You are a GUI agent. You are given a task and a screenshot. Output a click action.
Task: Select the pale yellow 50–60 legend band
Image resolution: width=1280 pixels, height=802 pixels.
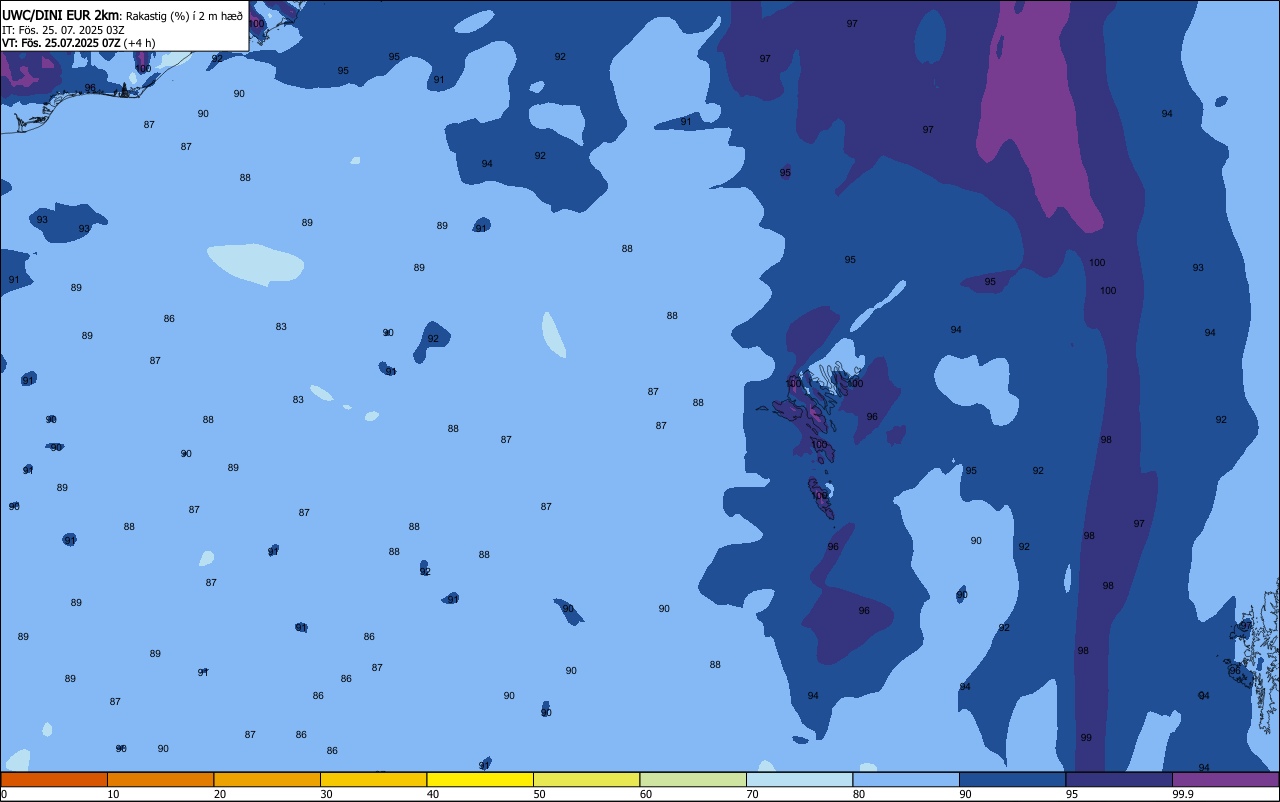pyautogui.click(x=586, y=779)
